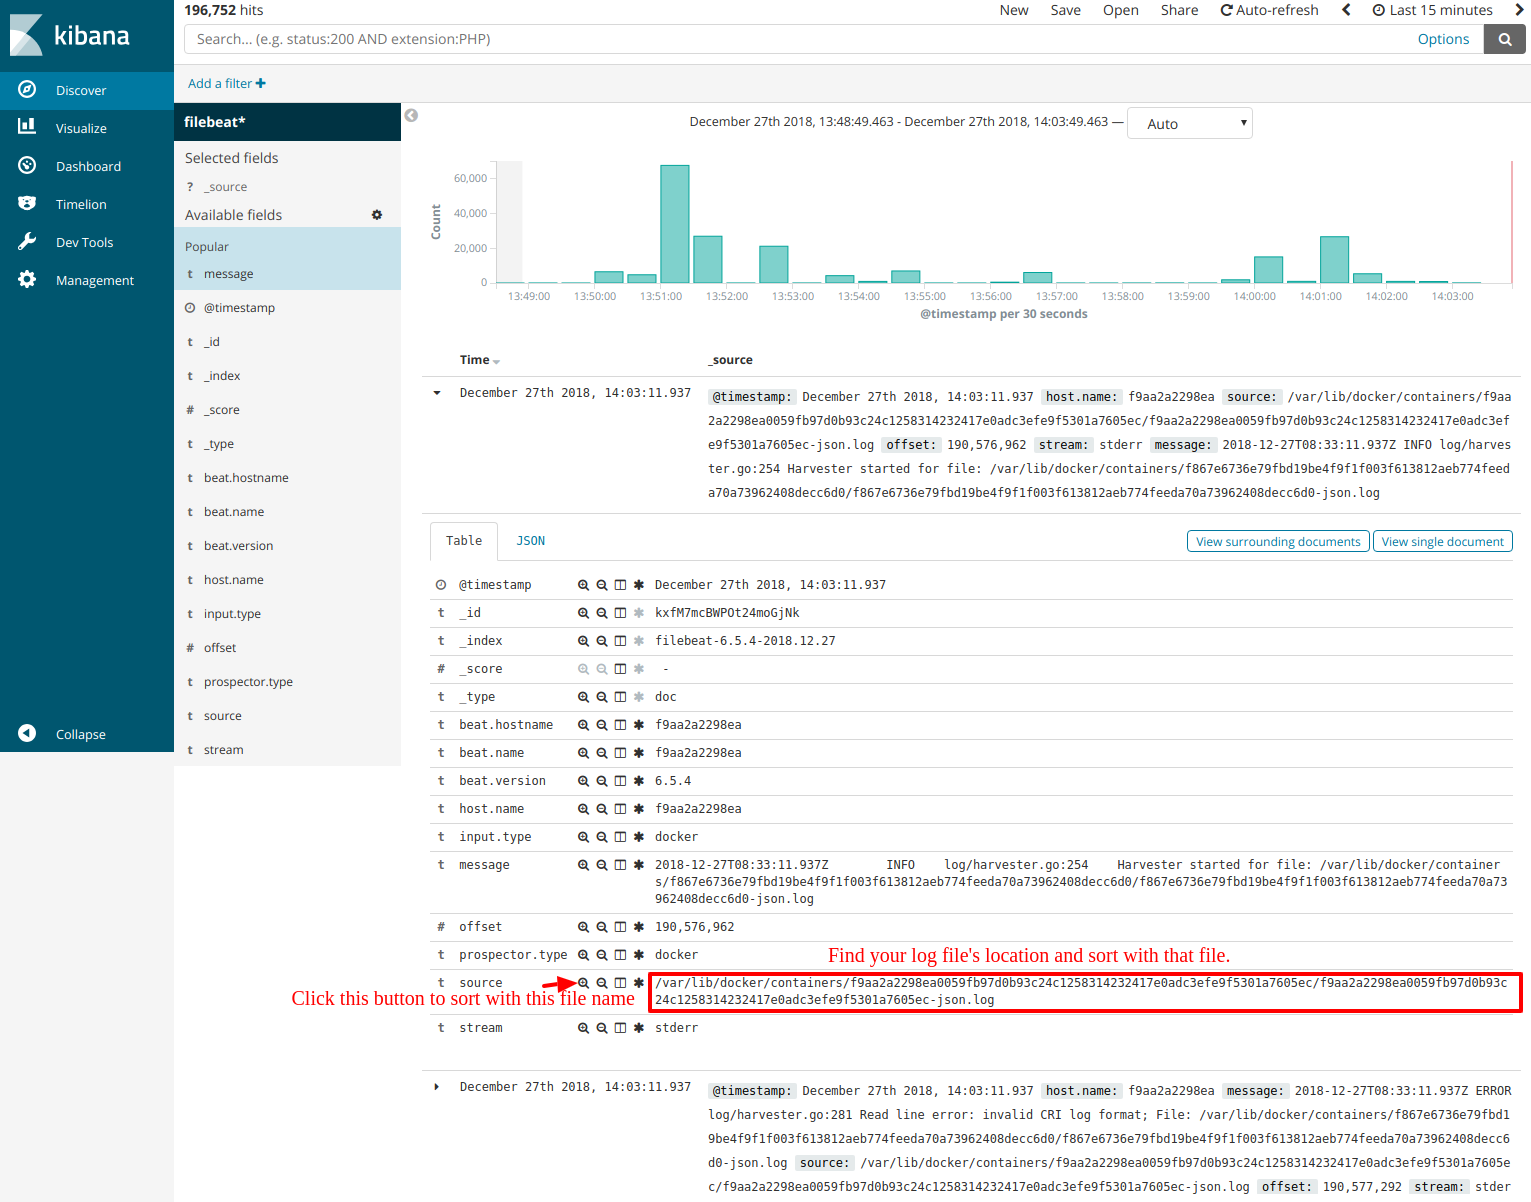1531x1202 pixels.
Task: Toggle prospector.type column in table
Action: 620,955
